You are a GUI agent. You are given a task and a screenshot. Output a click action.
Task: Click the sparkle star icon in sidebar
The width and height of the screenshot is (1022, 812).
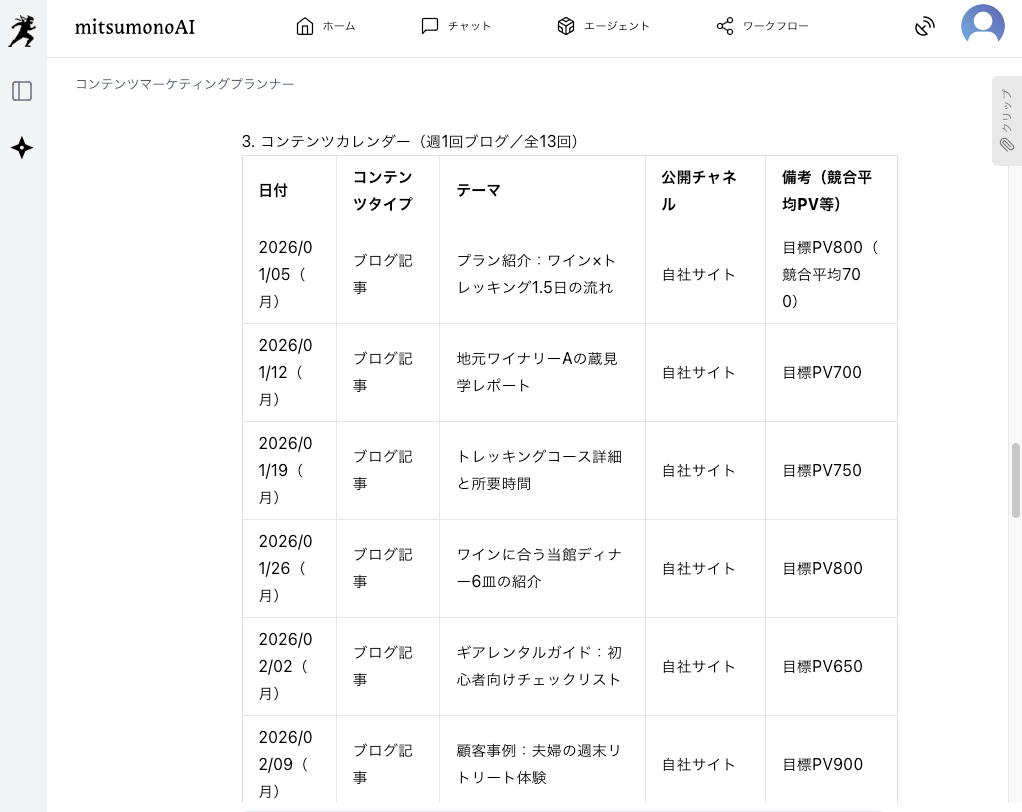(22, 148)
